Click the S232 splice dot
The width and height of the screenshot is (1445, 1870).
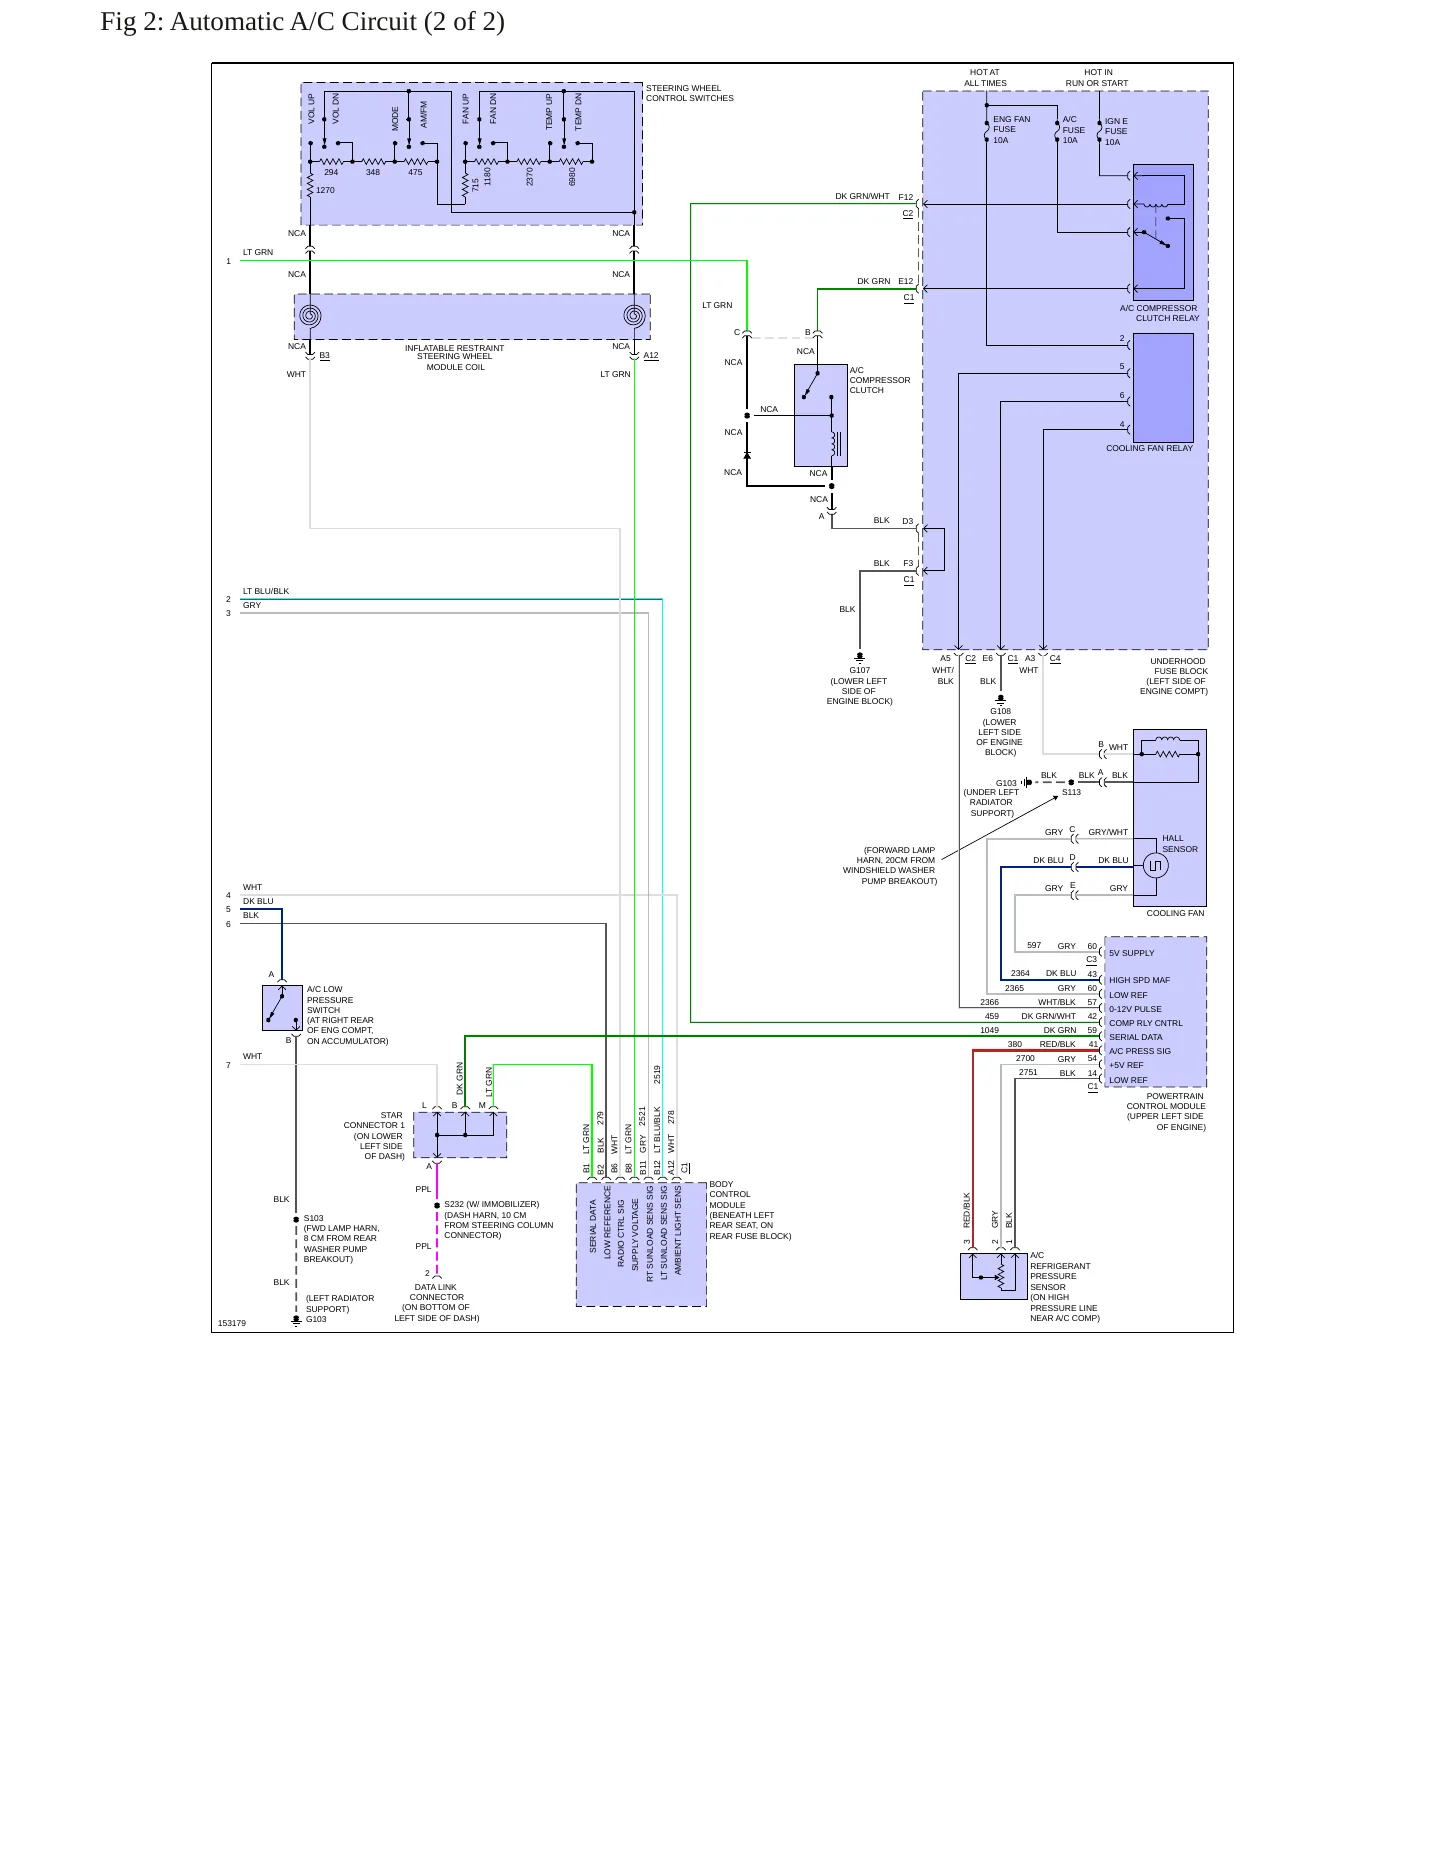click(437, 1206)
